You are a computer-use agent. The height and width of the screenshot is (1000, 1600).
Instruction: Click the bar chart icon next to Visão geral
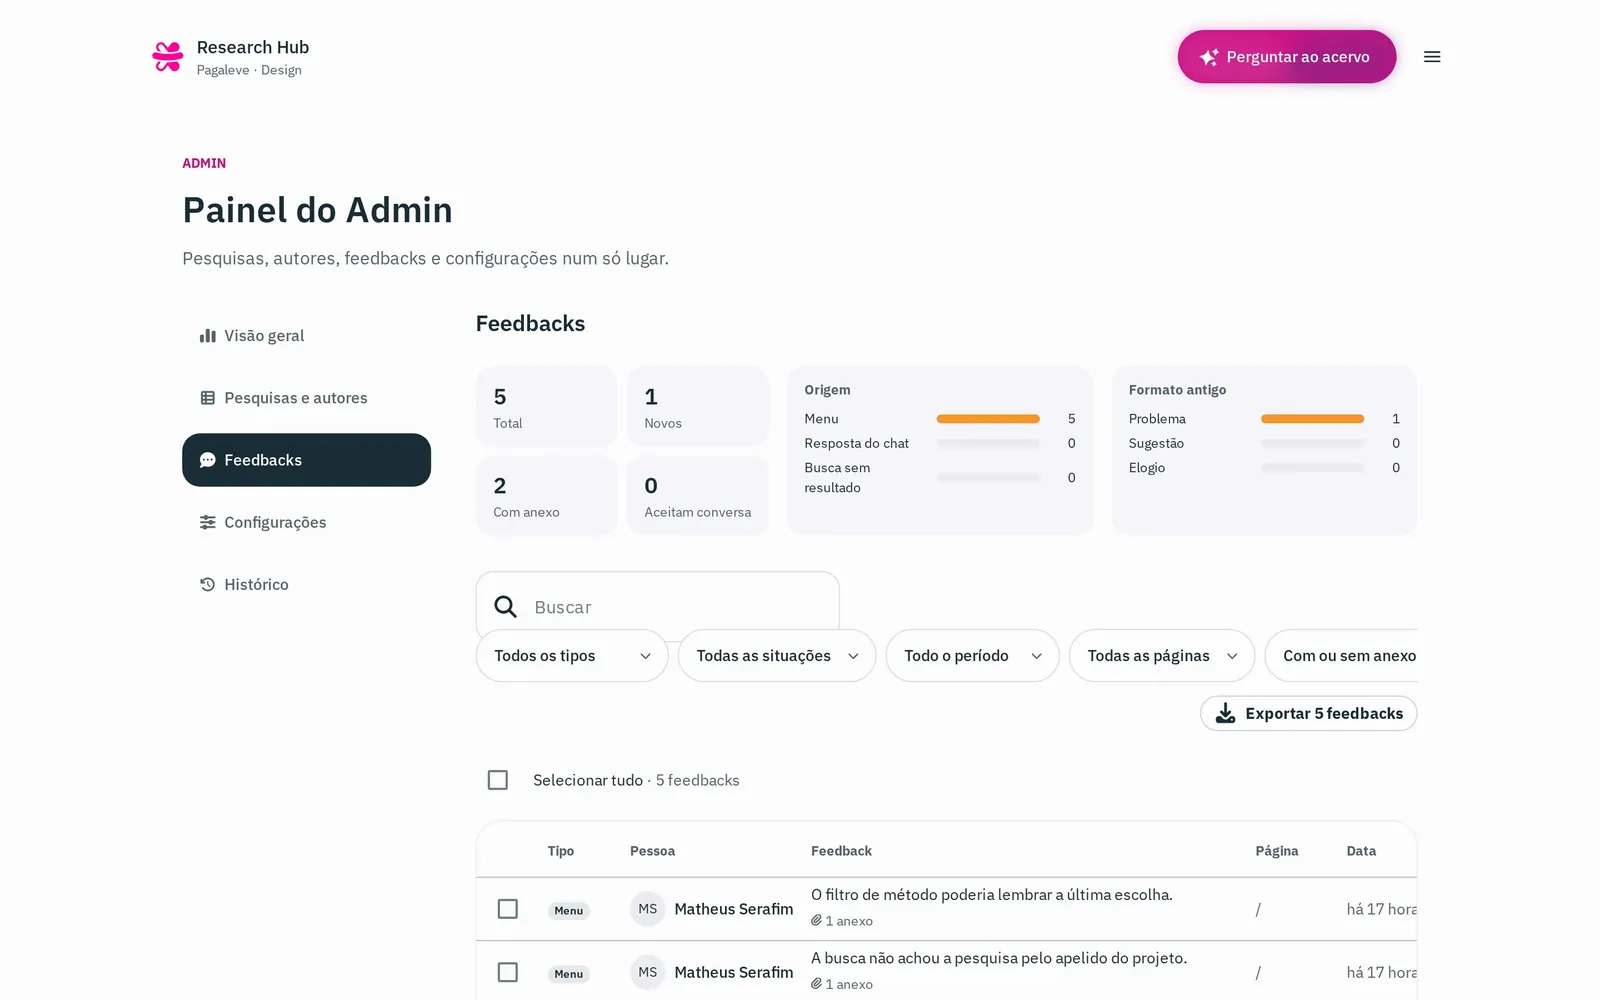point(208,336)
